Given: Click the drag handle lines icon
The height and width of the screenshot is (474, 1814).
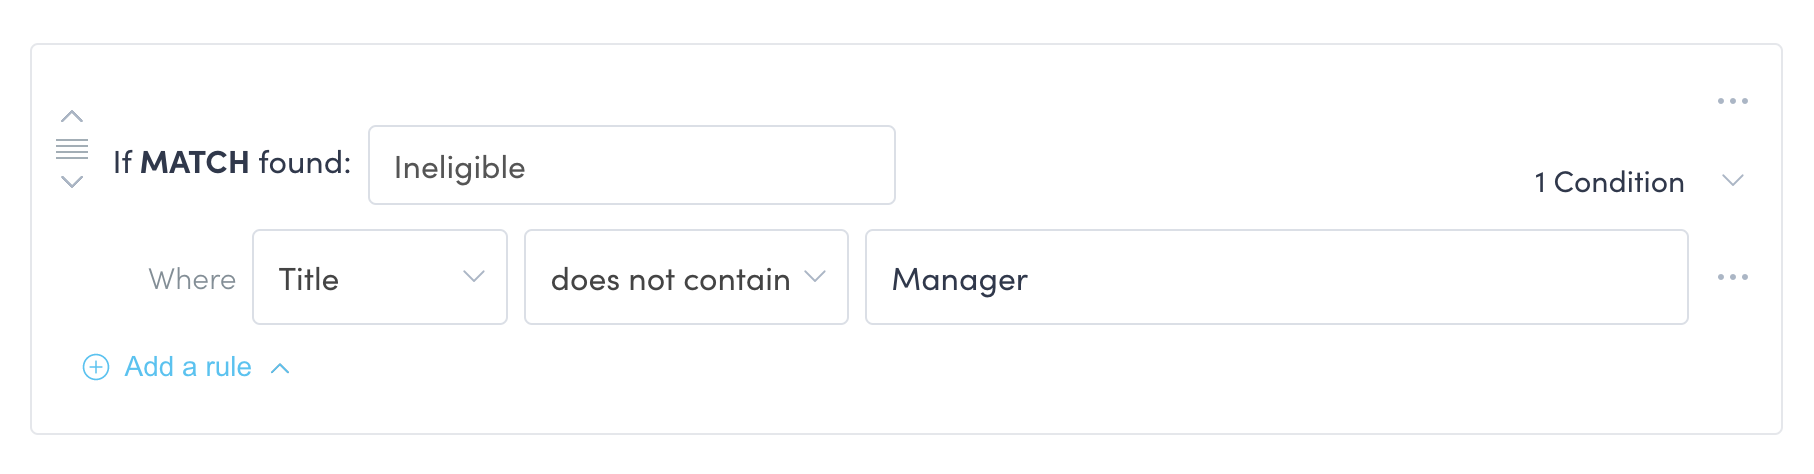Looking at the screenshot, I should [x=72, y=149].
